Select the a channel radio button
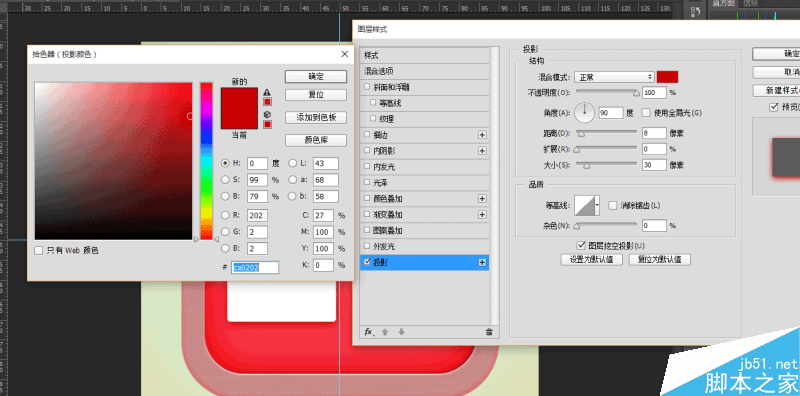 (292, 180)
